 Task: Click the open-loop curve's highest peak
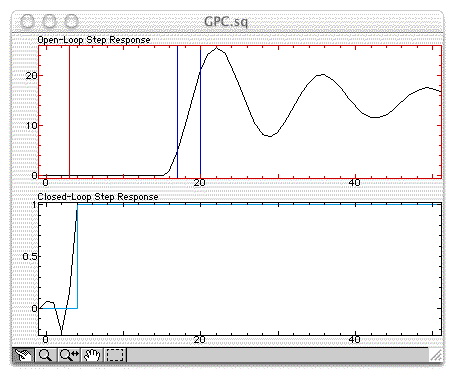[217, 49]
